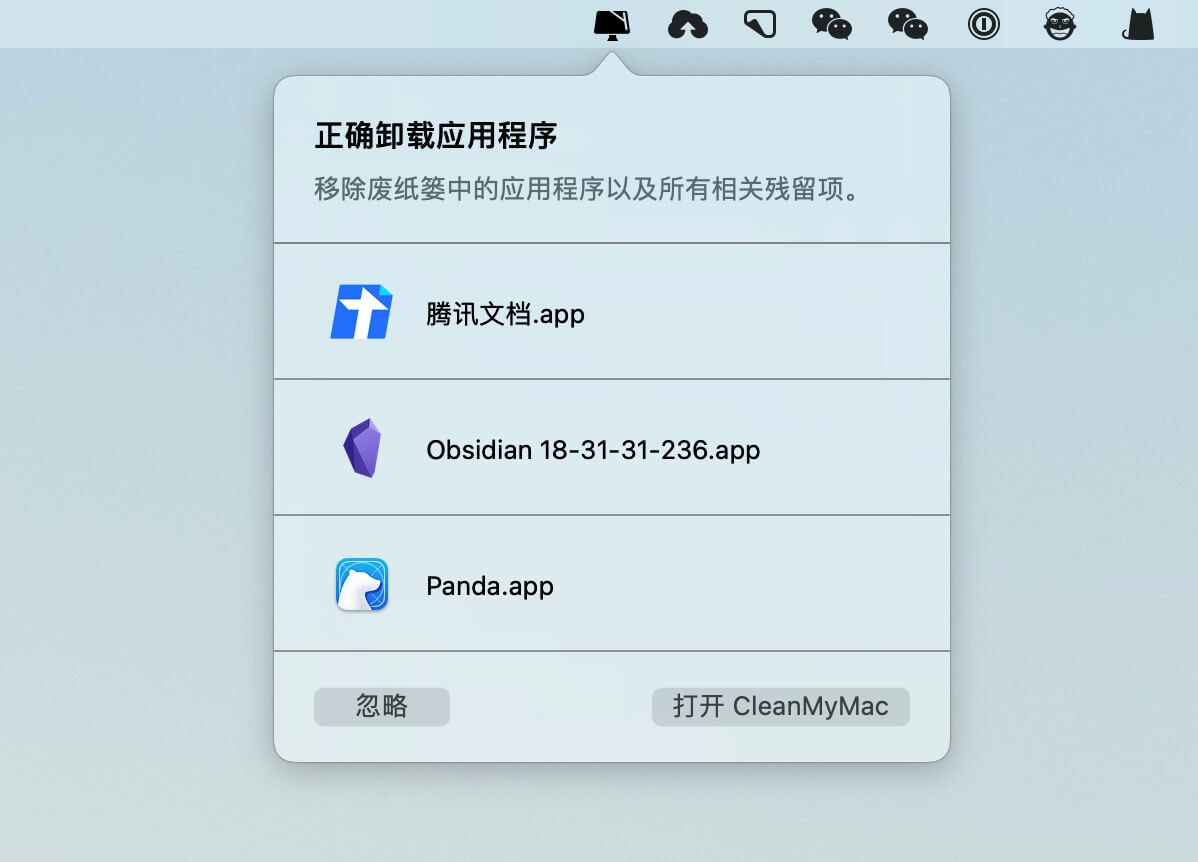The image size is (1198, 862).
Task: Click the purple Obsidian crystal icon
Action: click(x=362, y=448)
